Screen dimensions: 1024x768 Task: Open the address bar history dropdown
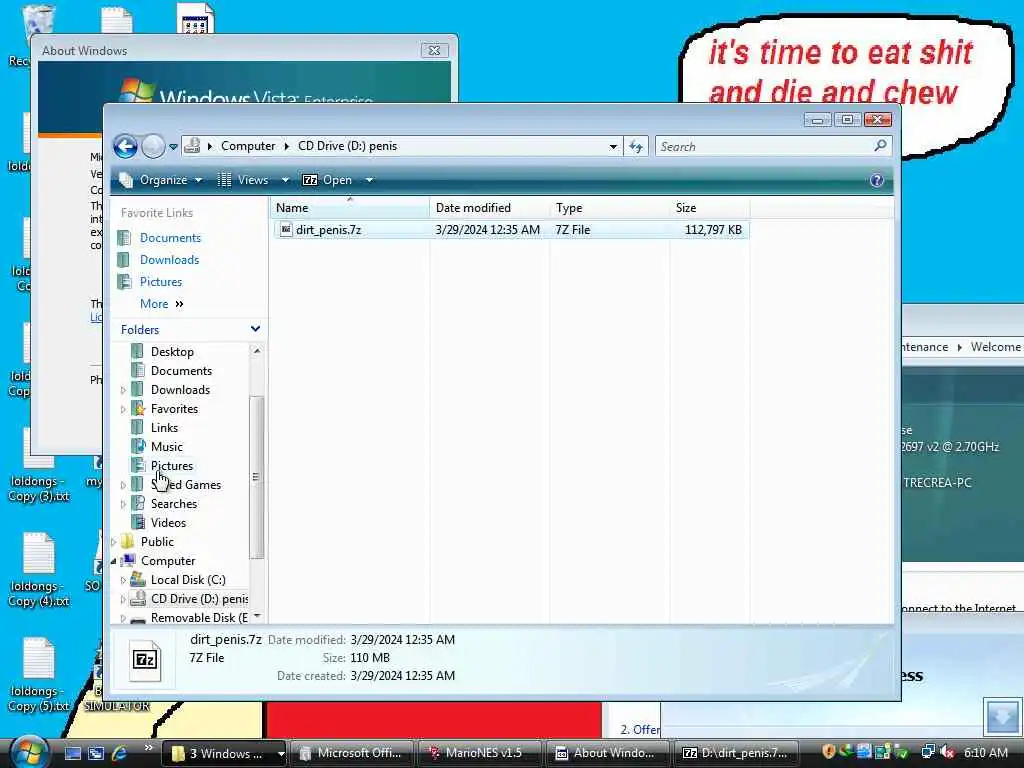coord(613,146)
